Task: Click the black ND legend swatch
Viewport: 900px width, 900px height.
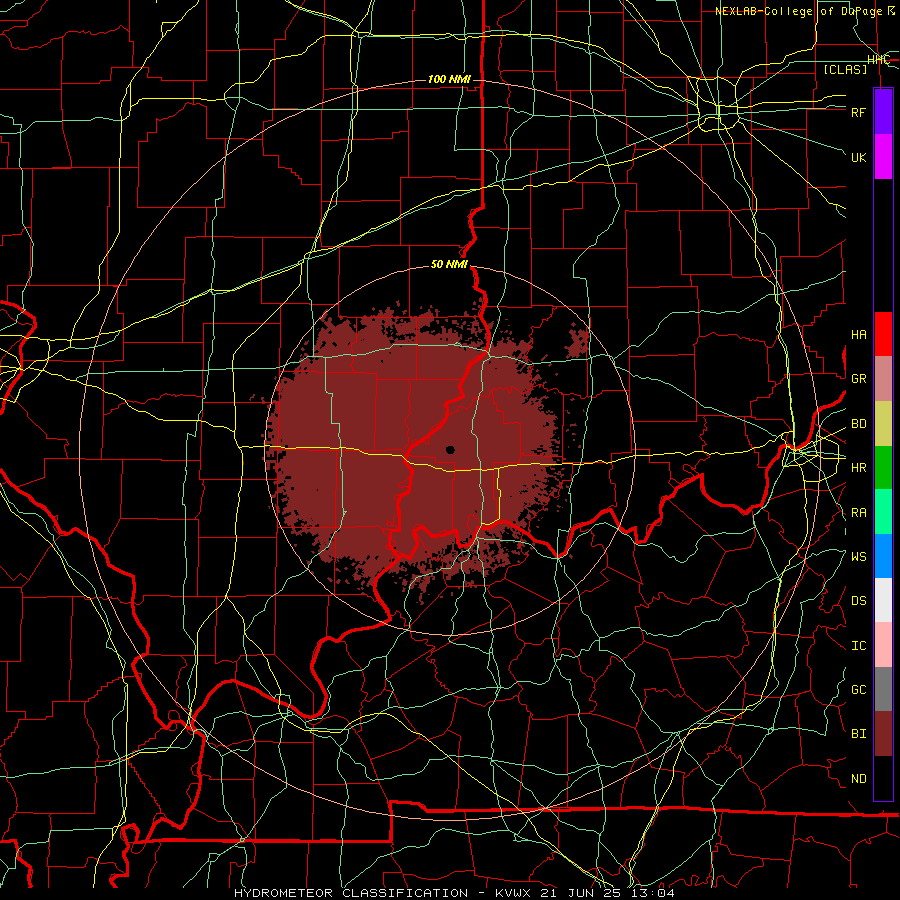Action: 883,778
